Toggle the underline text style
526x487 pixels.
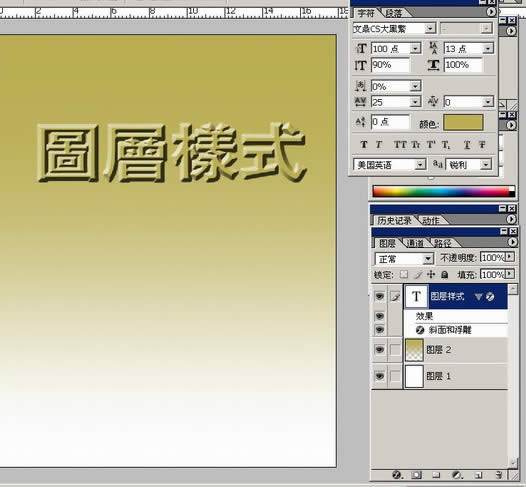(467, 145)
